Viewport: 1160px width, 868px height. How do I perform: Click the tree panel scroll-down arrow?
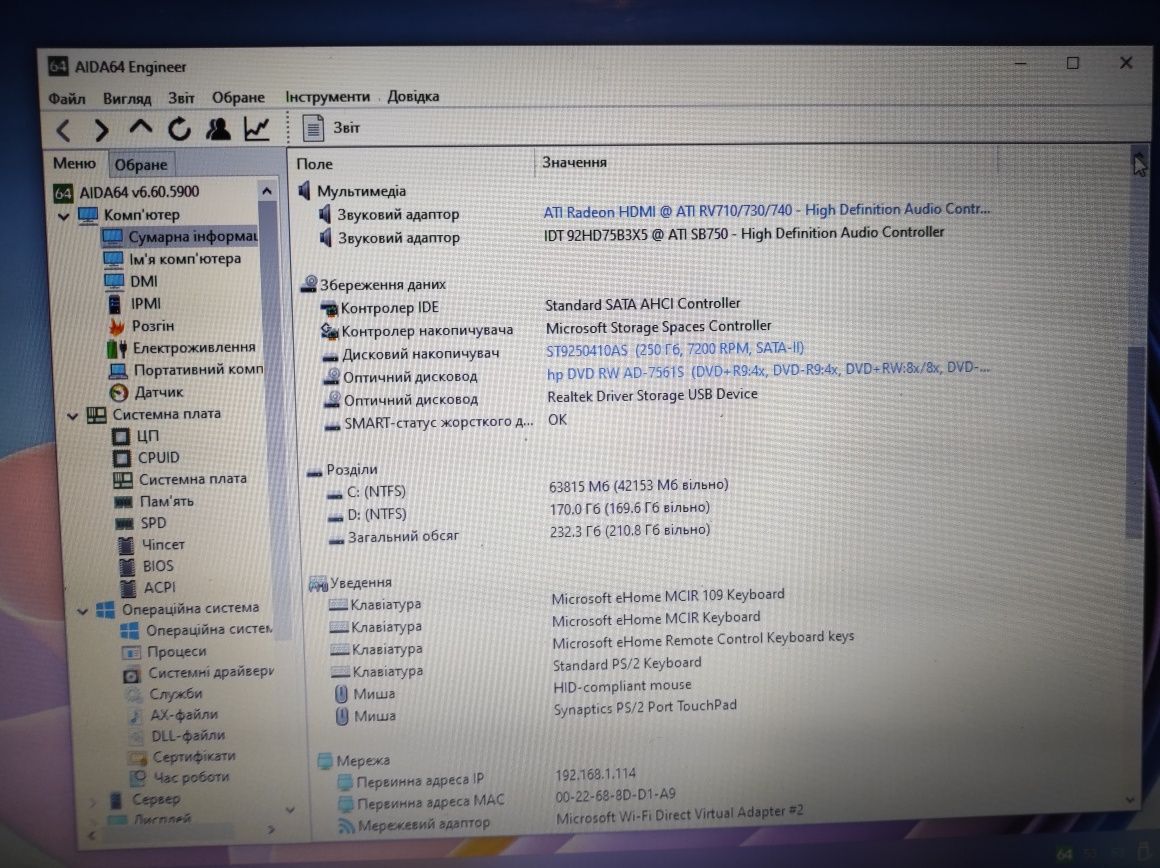pyautogui.click(x=290, y=810)
